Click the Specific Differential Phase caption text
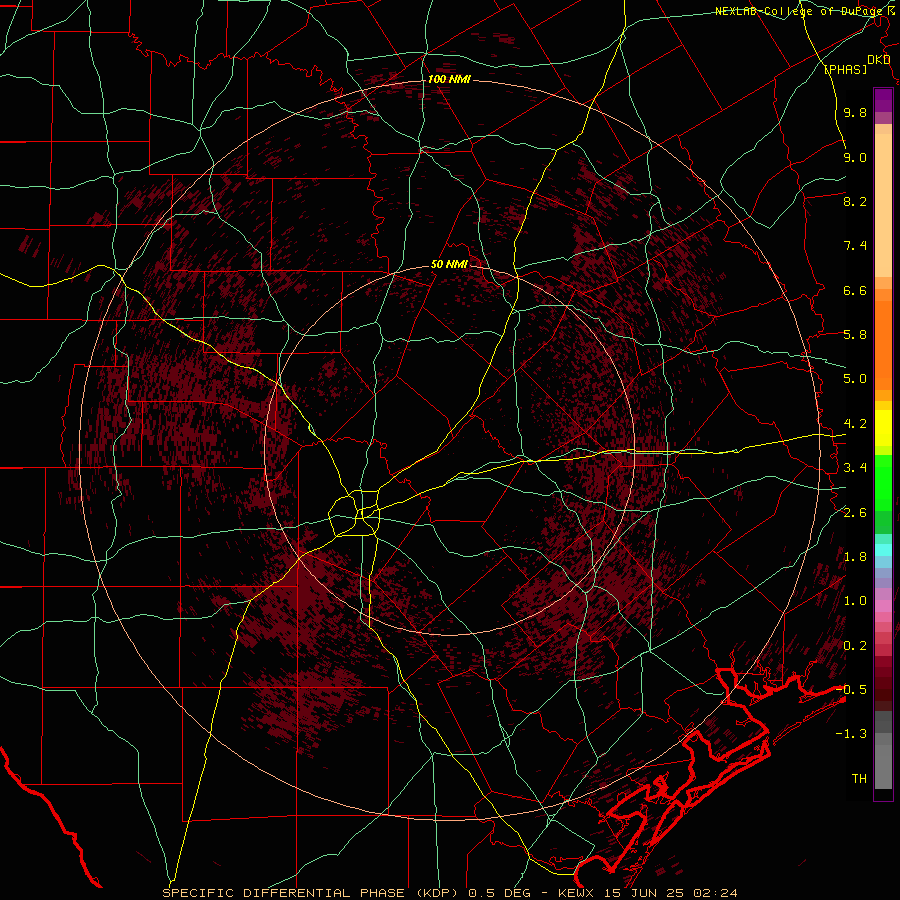Image resolution: width=900 pixels, height=900 pixels. pyautogui.click(x=450, y=893)
